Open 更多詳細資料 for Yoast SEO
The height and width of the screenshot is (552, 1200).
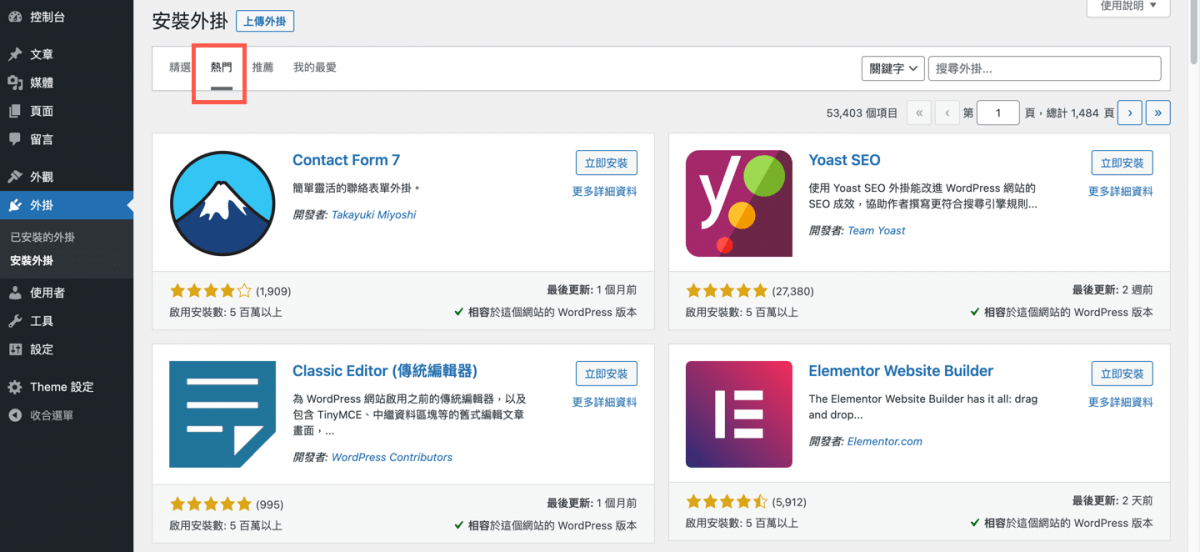pyautogui.click(x=1120, y=191)
